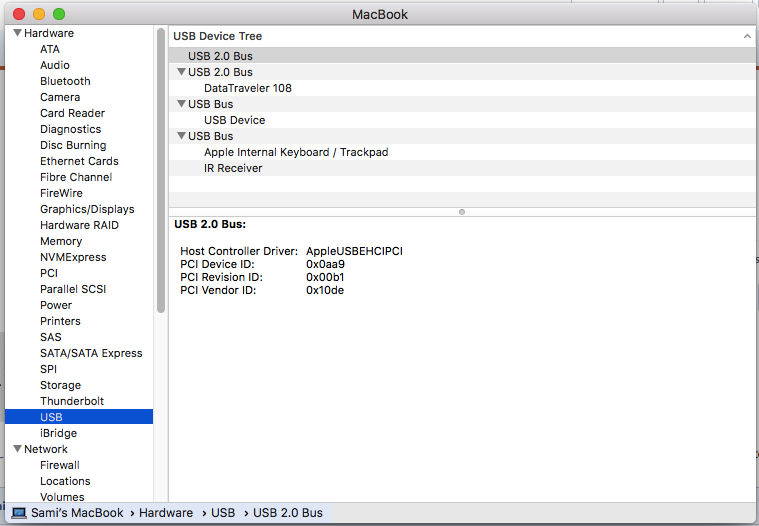Open Bluetooth hardware info
The height and width of the screenshot is (526, 759).
pos(65,81)
